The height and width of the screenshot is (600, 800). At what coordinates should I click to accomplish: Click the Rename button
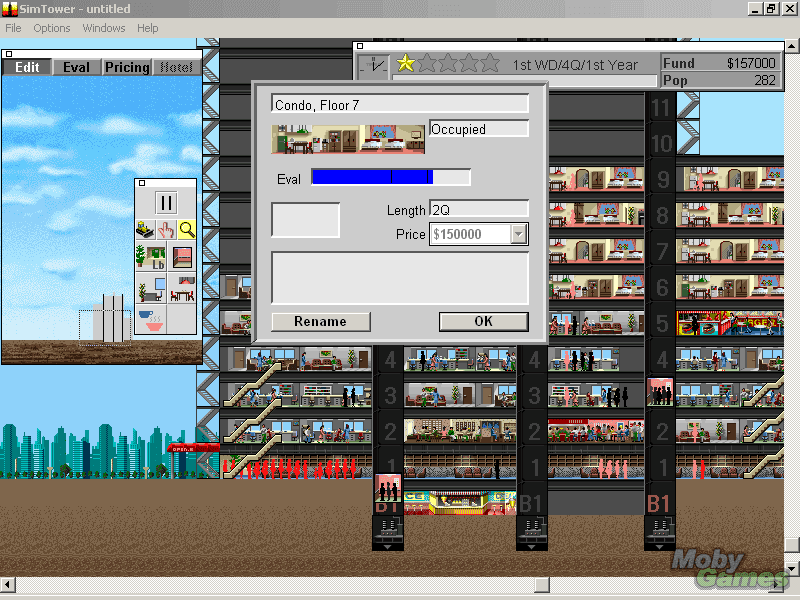(x=320, y=321)
